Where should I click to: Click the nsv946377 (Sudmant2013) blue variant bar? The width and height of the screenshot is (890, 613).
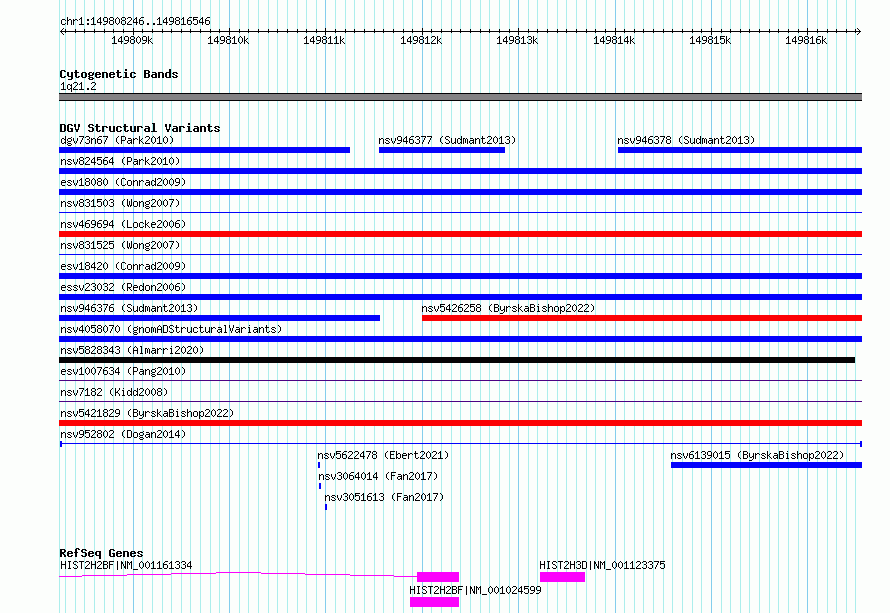[441, 150]
